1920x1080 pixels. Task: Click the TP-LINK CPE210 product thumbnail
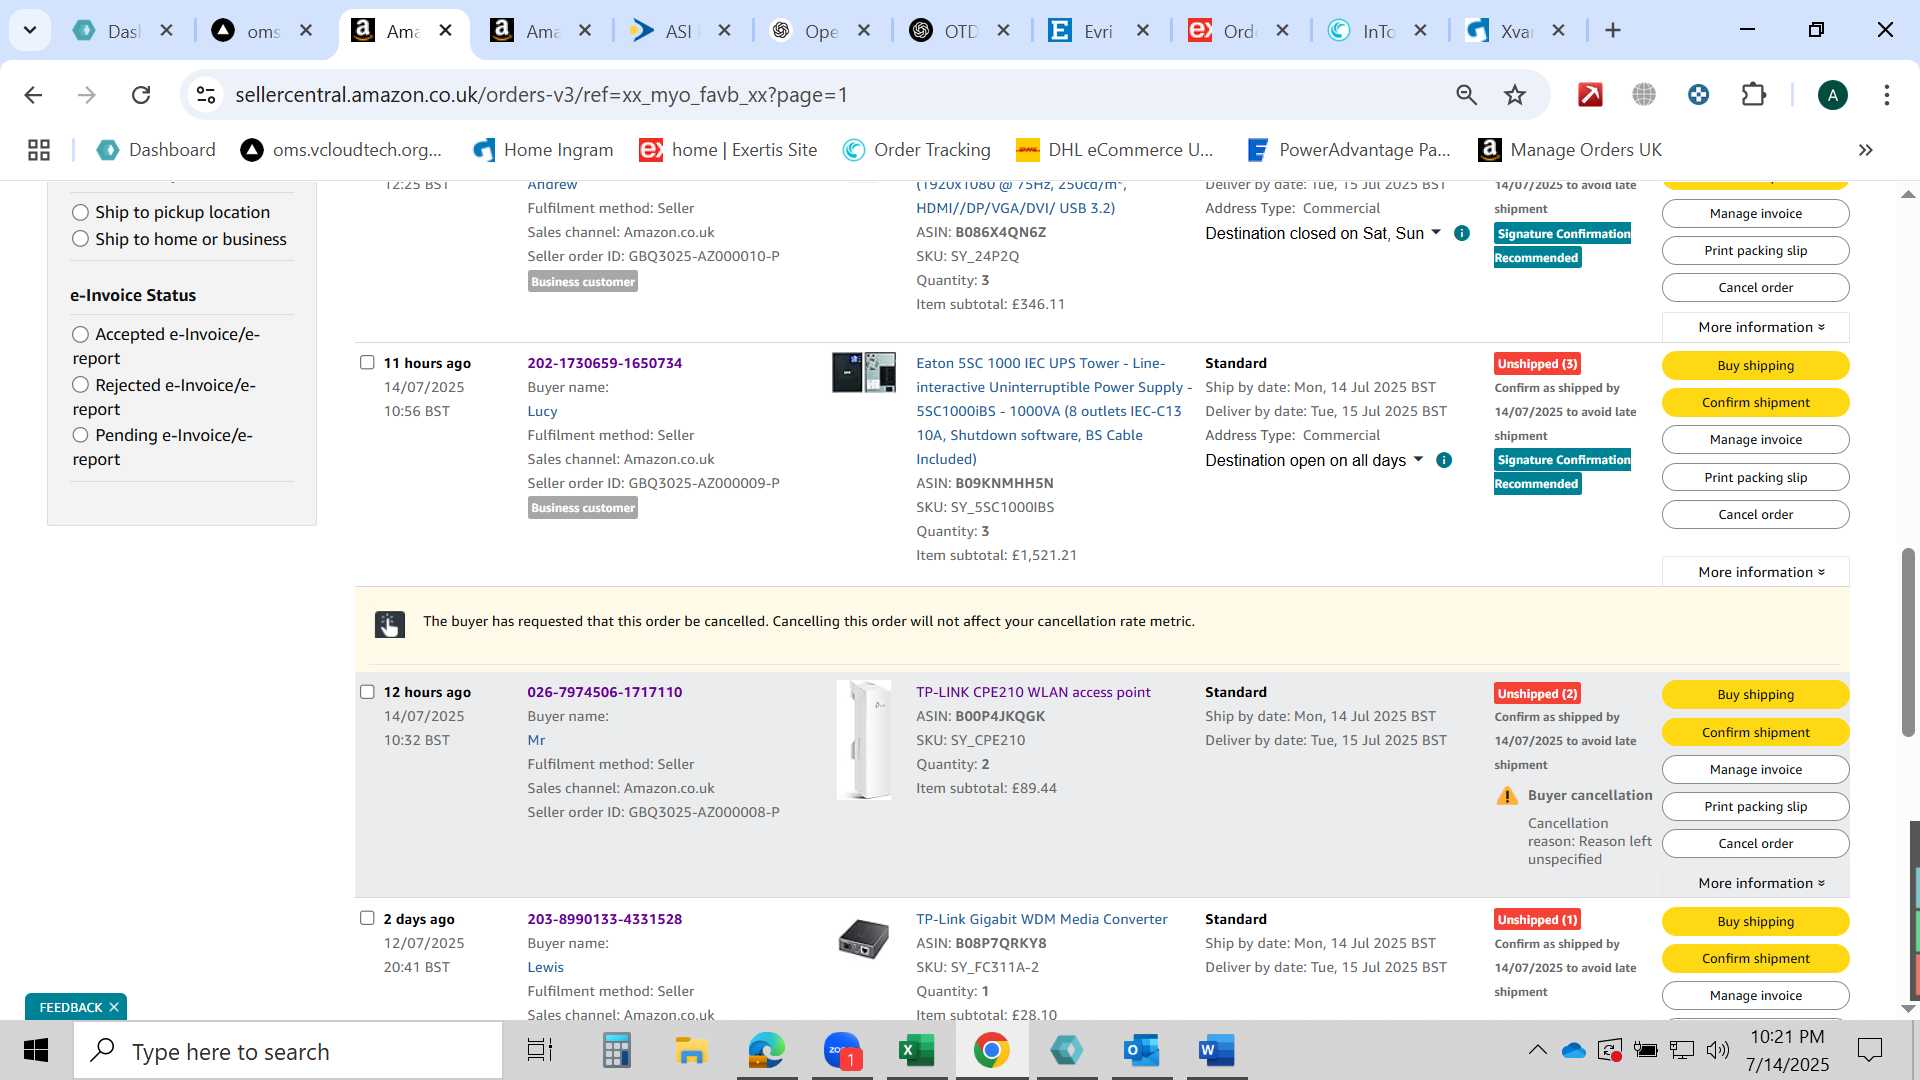click(x=864, y=740)
